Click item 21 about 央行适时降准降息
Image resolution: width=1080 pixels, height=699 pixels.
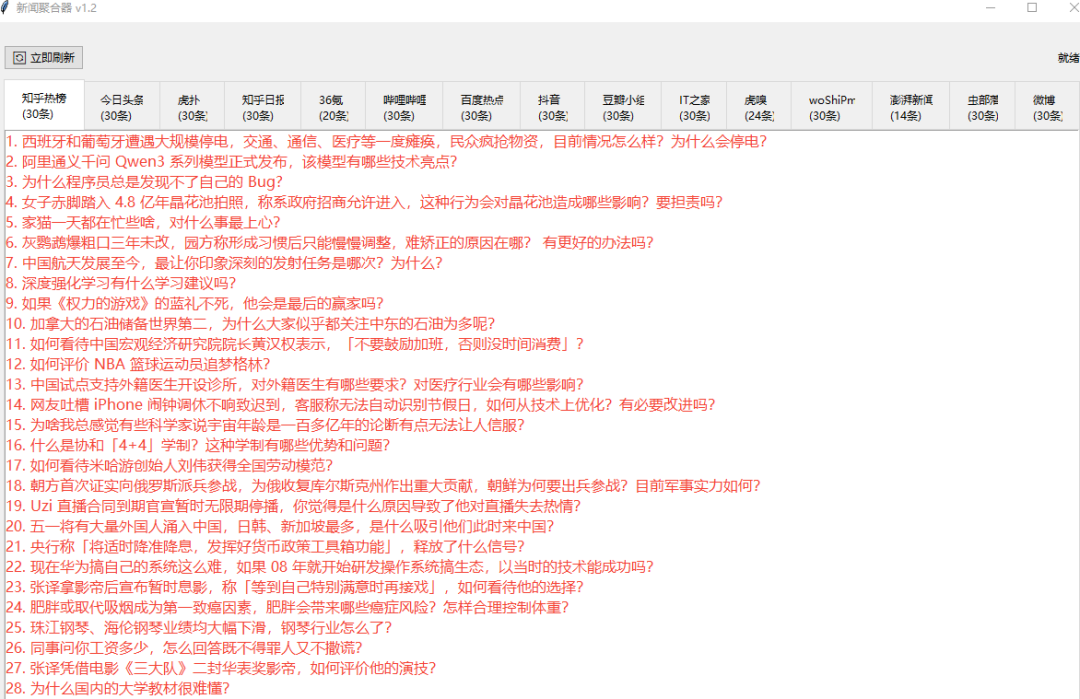point(265,547)
